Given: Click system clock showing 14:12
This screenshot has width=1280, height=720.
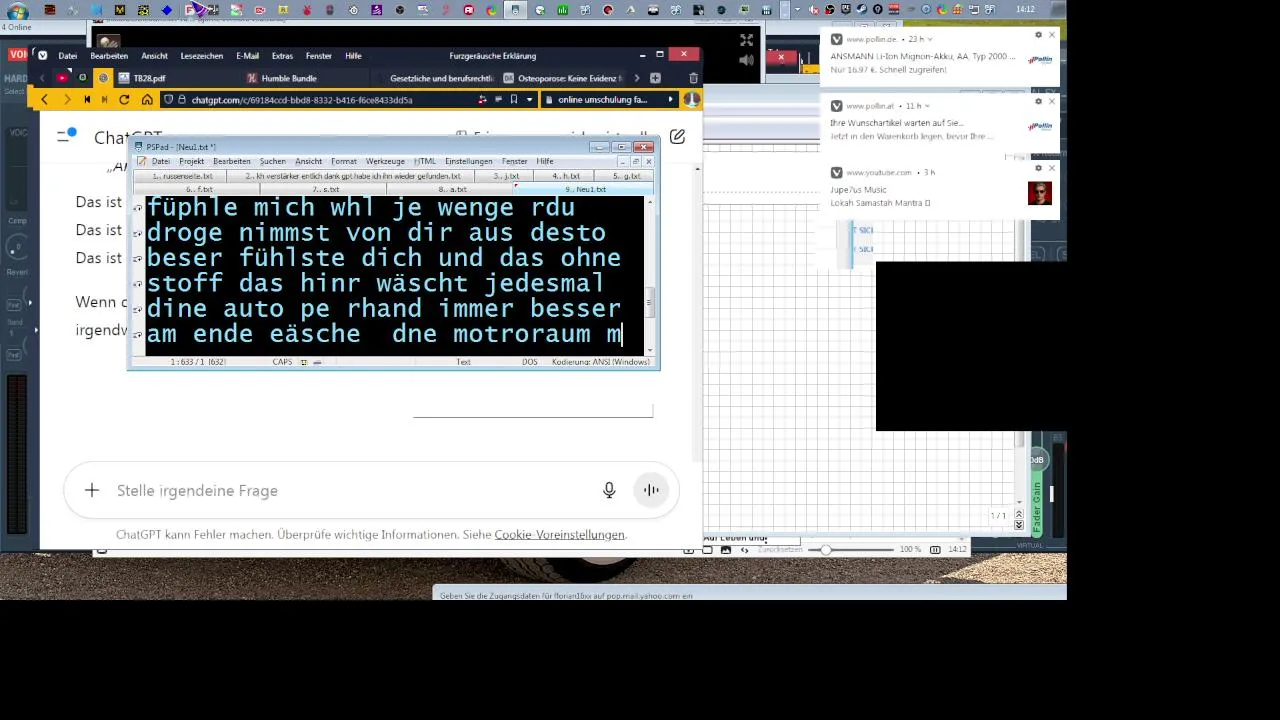Looking at the screenshot, I should pyautogui.click(x=1025, y=10).
